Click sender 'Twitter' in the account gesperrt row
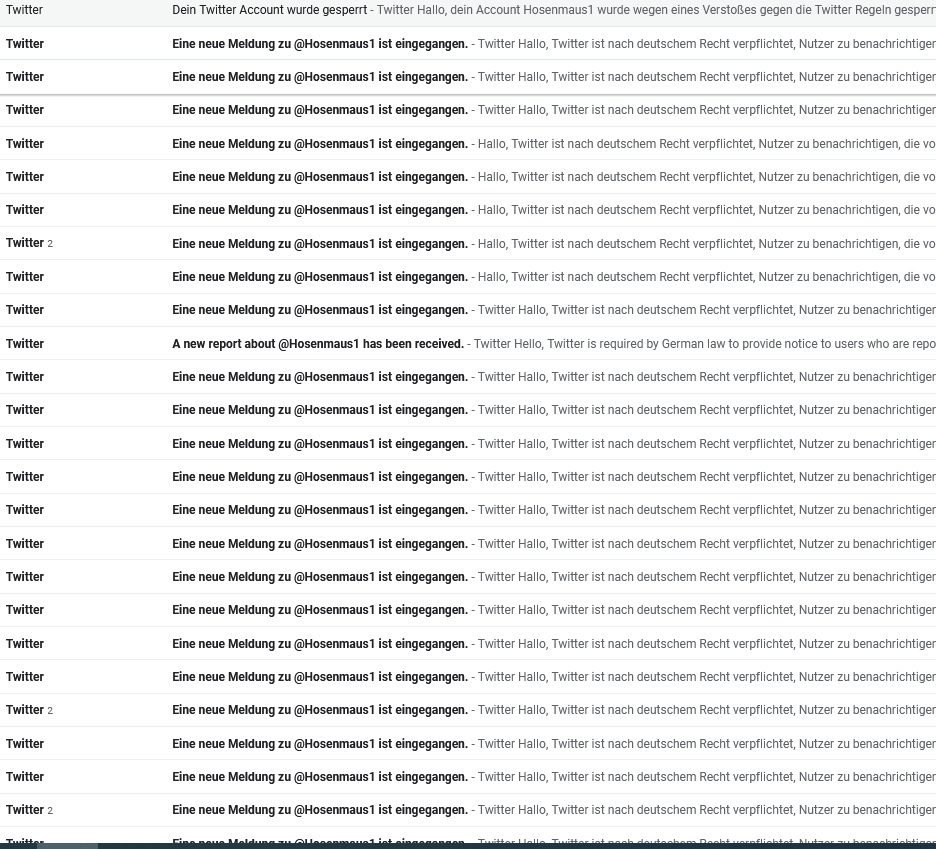936x849 pixels. coord(24,10)
